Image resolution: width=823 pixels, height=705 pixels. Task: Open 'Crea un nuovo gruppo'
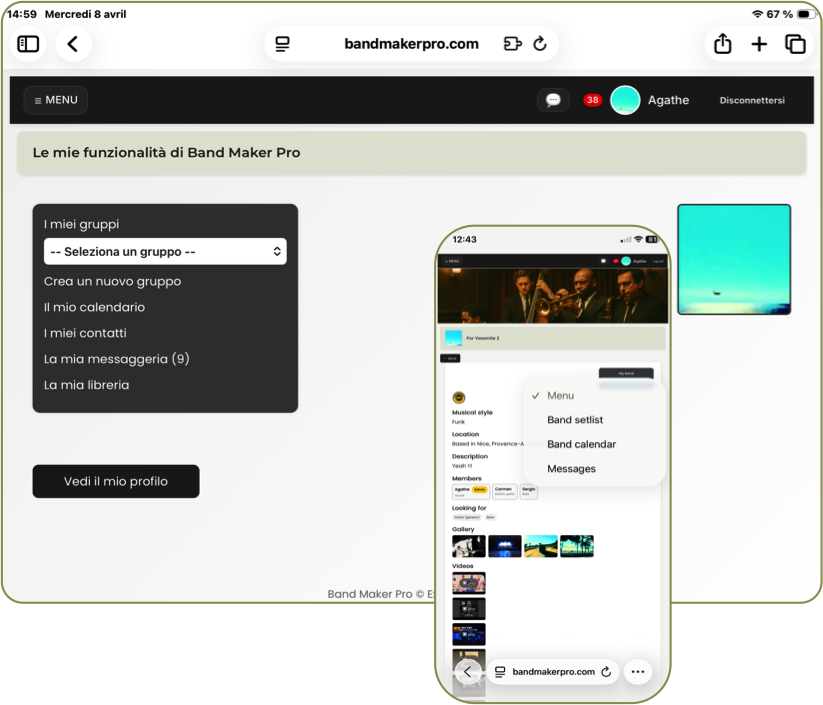tap(112, 281)
